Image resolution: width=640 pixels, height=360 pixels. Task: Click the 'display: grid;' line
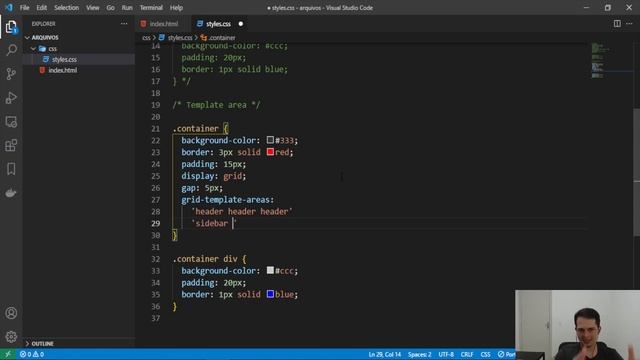tap(213, 176)
